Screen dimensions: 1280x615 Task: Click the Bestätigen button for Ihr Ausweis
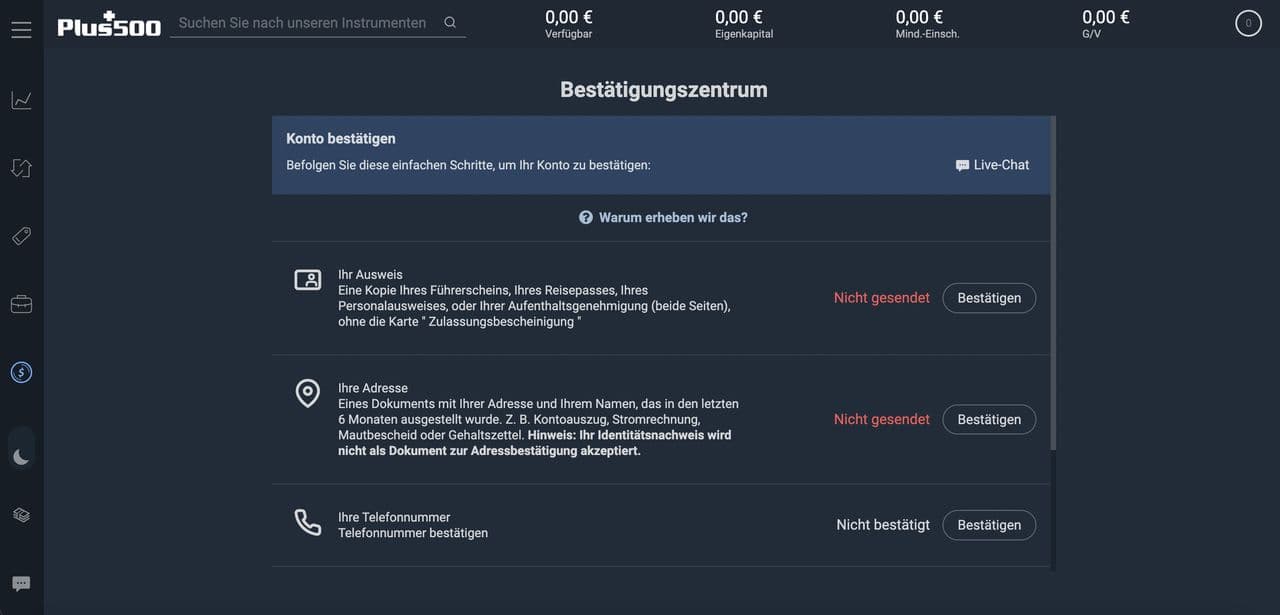[x=989, y=298]
